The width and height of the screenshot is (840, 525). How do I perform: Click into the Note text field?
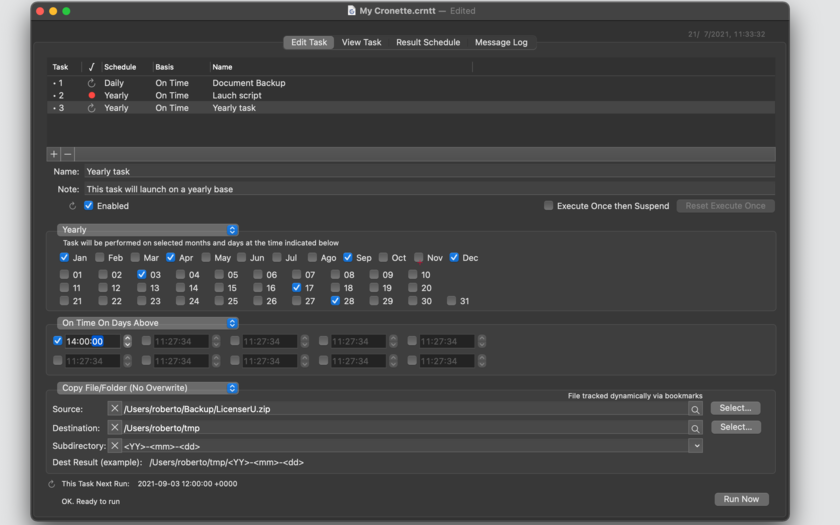pos(430,189)
